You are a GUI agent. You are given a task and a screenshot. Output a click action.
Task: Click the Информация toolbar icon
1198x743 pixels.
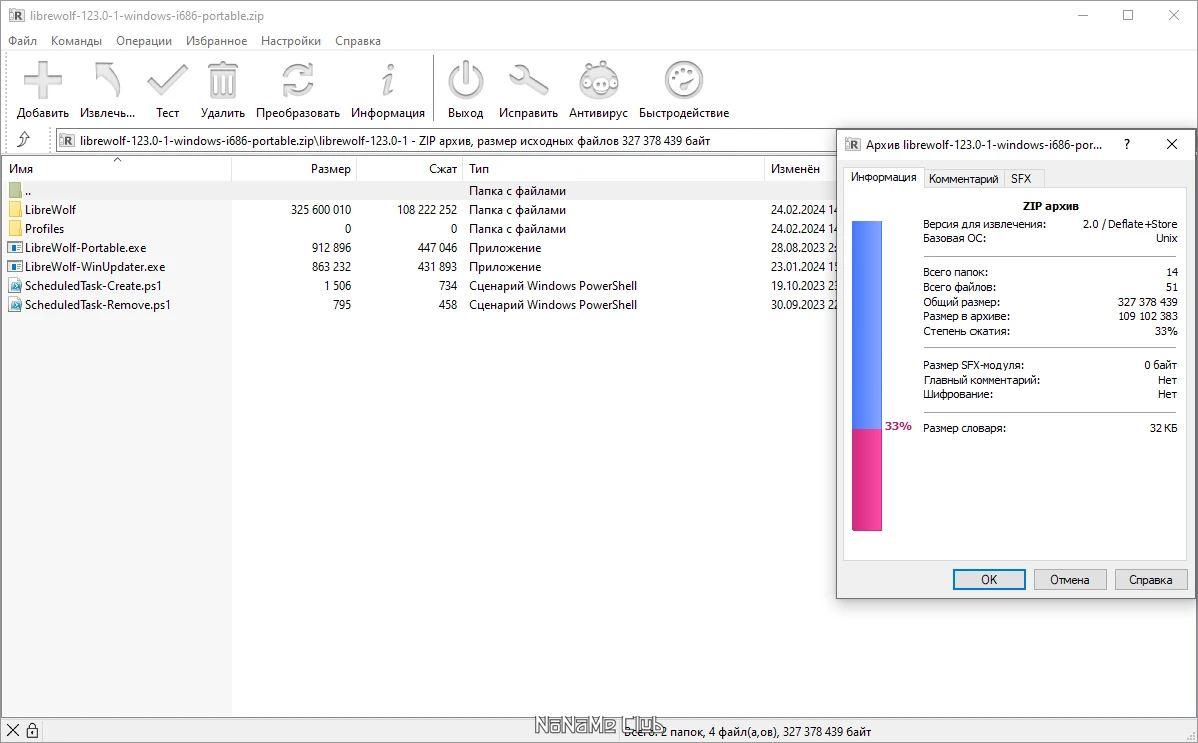[x=388, y=82]
